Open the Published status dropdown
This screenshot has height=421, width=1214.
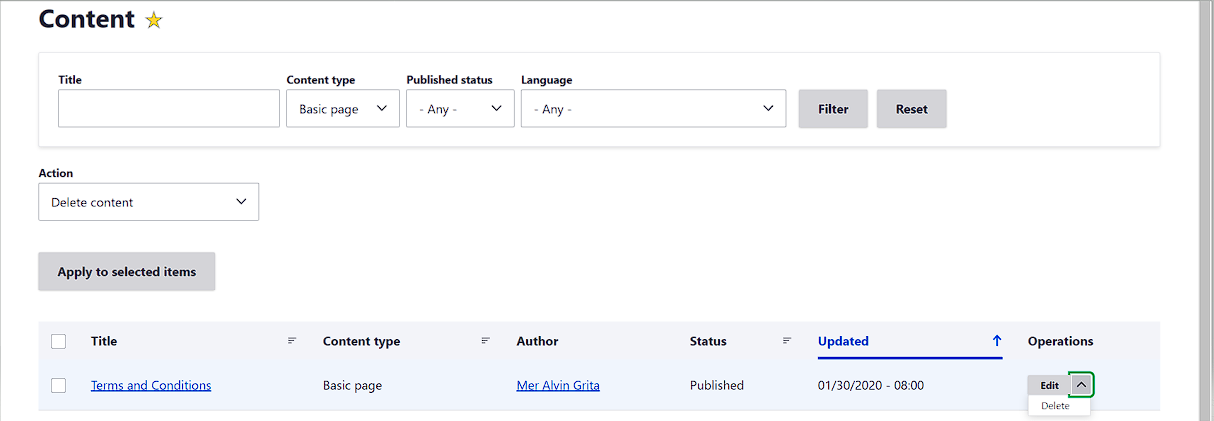pyautogui.click(x=460, y=109)
